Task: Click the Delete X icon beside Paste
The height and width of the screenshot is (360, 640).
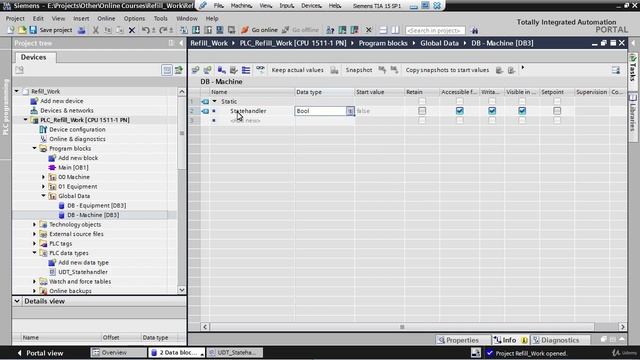Action: coord(131,30)
